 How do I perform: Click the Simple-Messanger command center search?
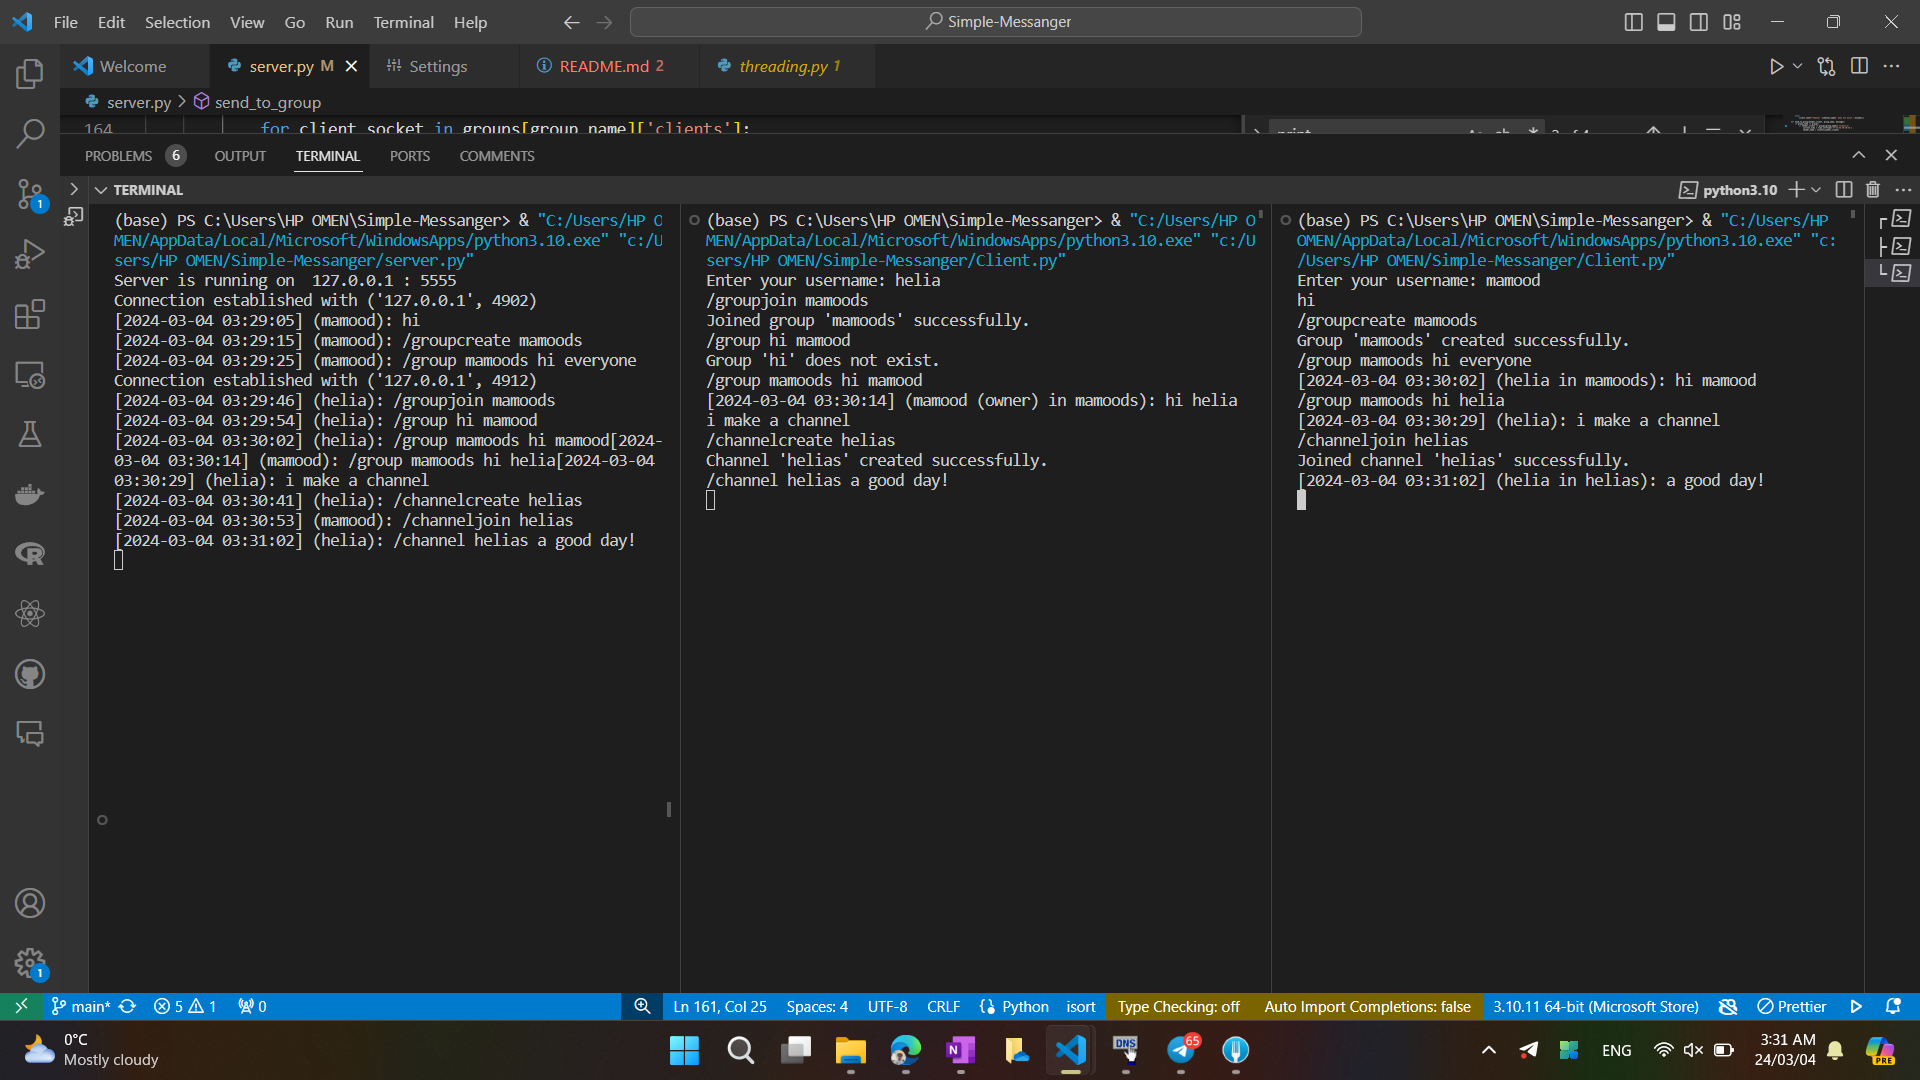tap(996, 22)
